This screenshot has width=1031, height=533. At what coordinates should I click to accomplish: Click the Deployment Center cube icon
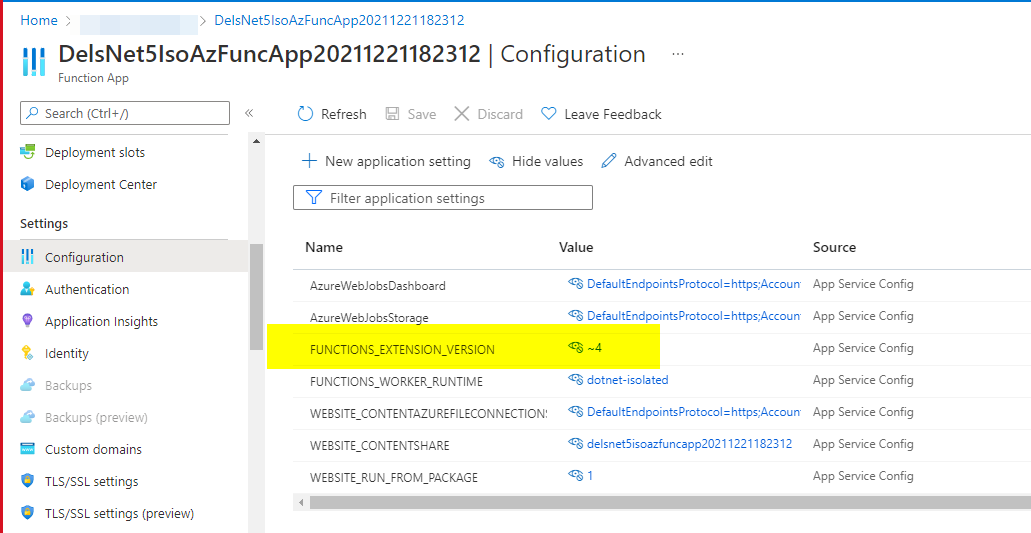tap(27, 184)
